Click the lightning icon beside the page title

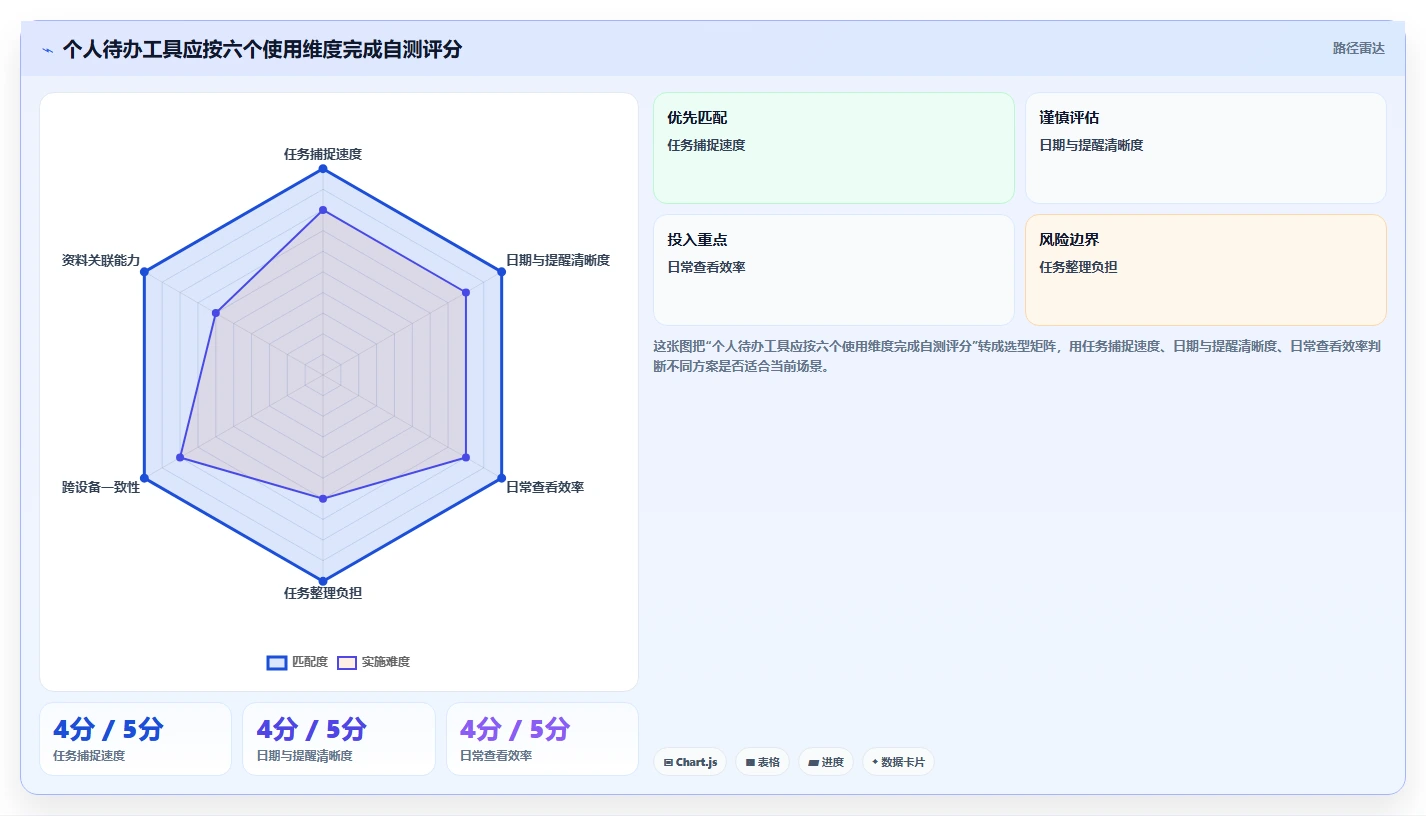(x=47, y=50)
